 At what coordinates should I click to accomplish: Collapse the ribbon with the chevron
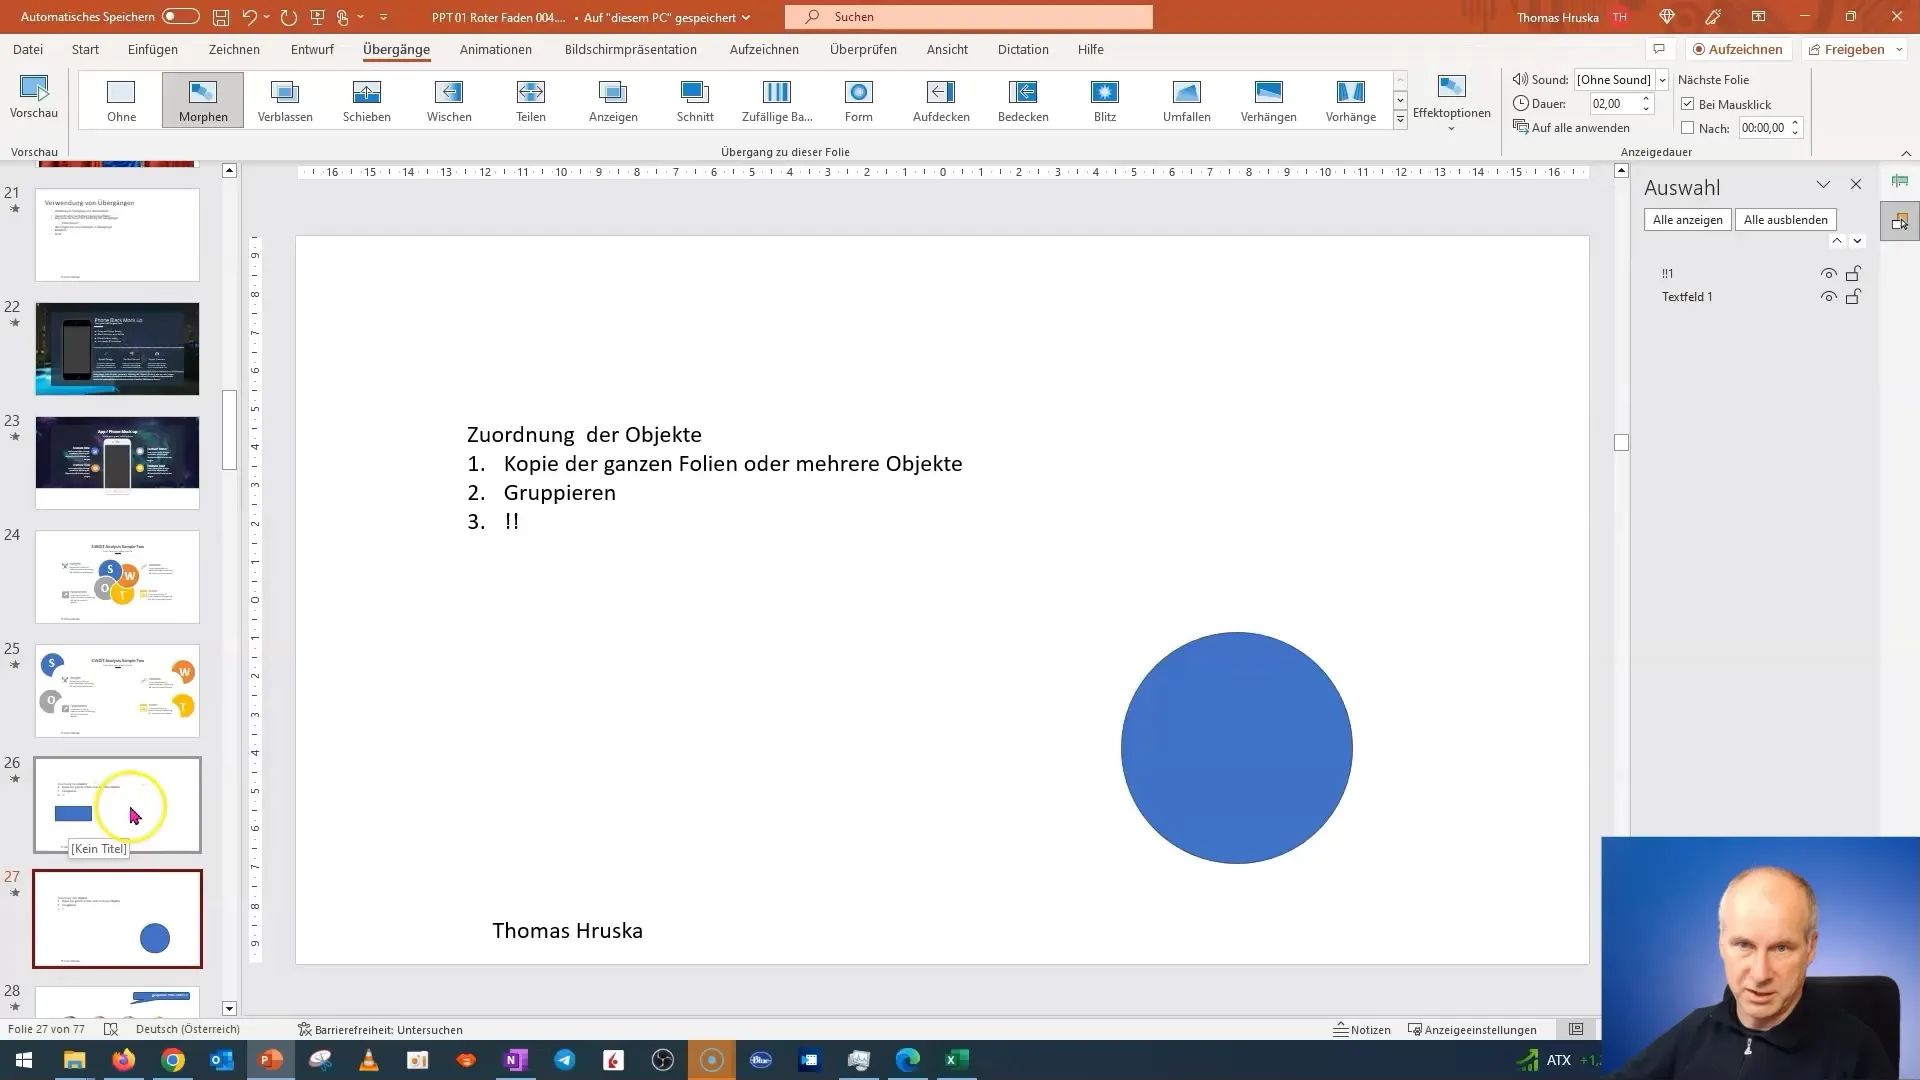tap(1906, 153)
